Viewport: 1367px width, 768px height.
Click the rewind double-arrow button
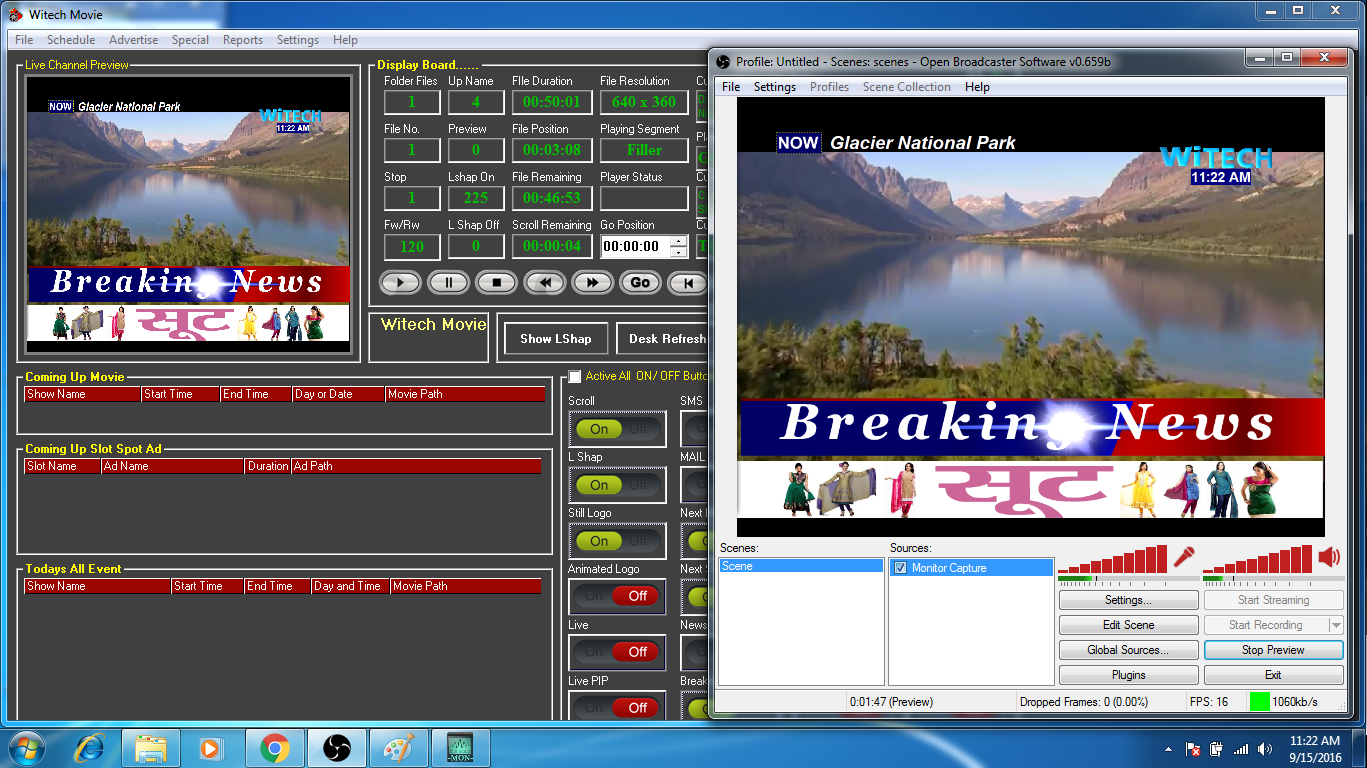544,283
